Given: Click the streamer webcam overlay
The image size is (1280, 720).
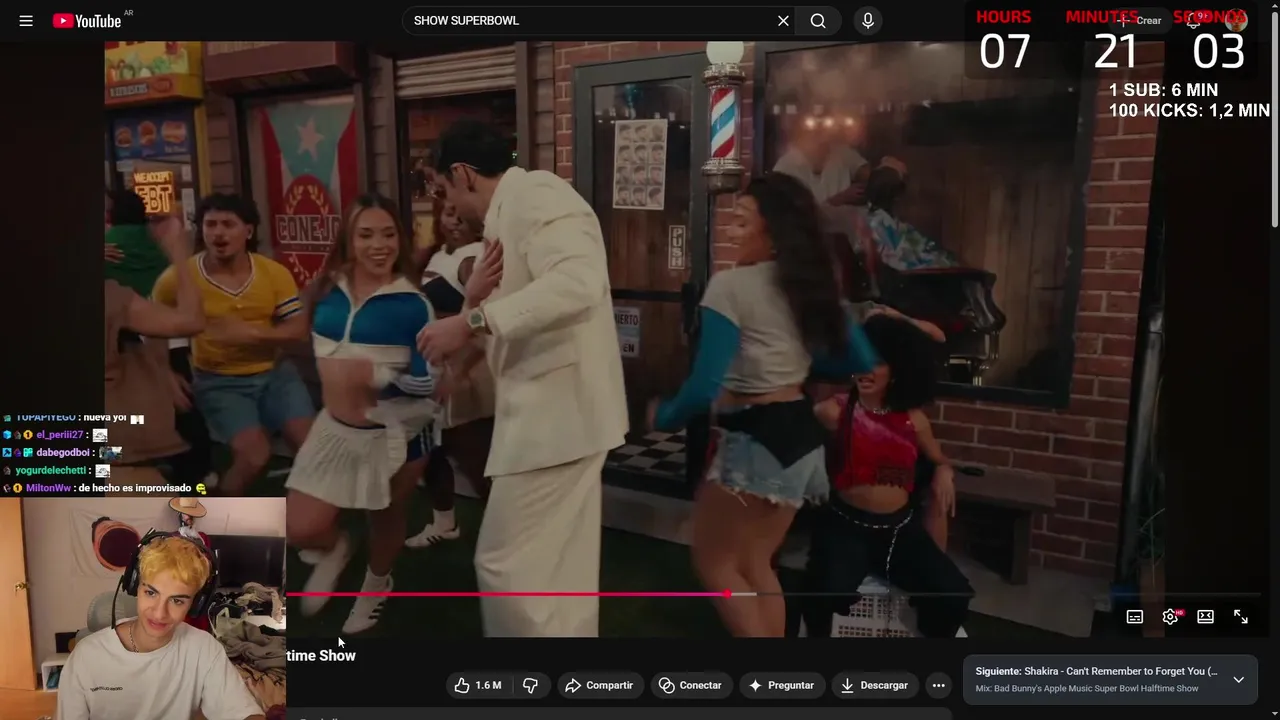Looking at the screenshot, I should (143, 609).
